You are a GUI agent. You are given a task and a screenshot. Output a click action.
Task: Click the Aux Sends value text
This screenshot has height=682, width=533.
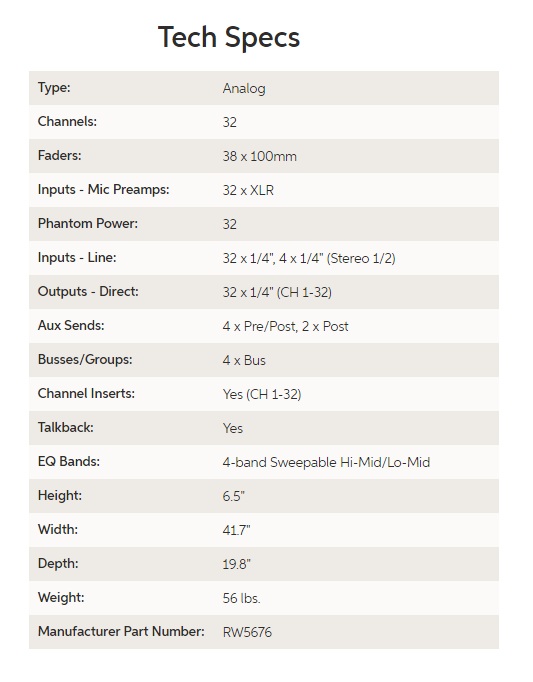pos(285,326)
